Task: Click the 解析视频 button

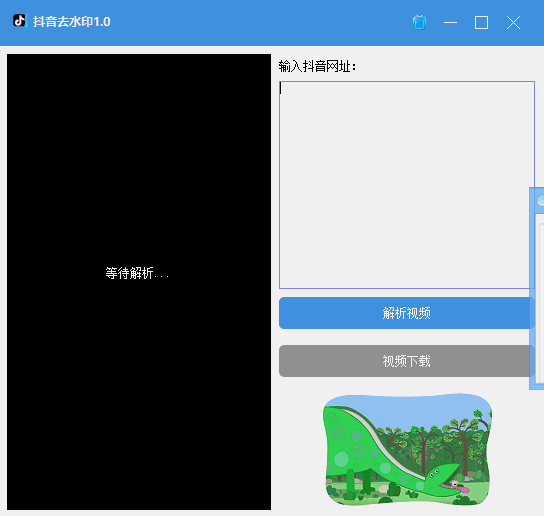Action: click(x=407, y=313)
